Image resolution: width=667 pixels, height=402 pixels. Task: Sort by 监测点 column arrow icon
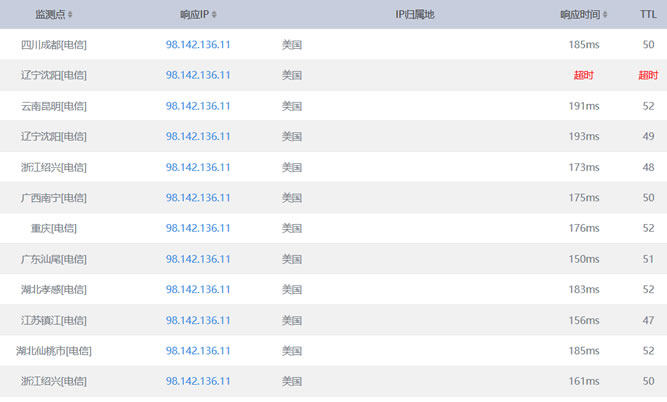click(70, 15)
